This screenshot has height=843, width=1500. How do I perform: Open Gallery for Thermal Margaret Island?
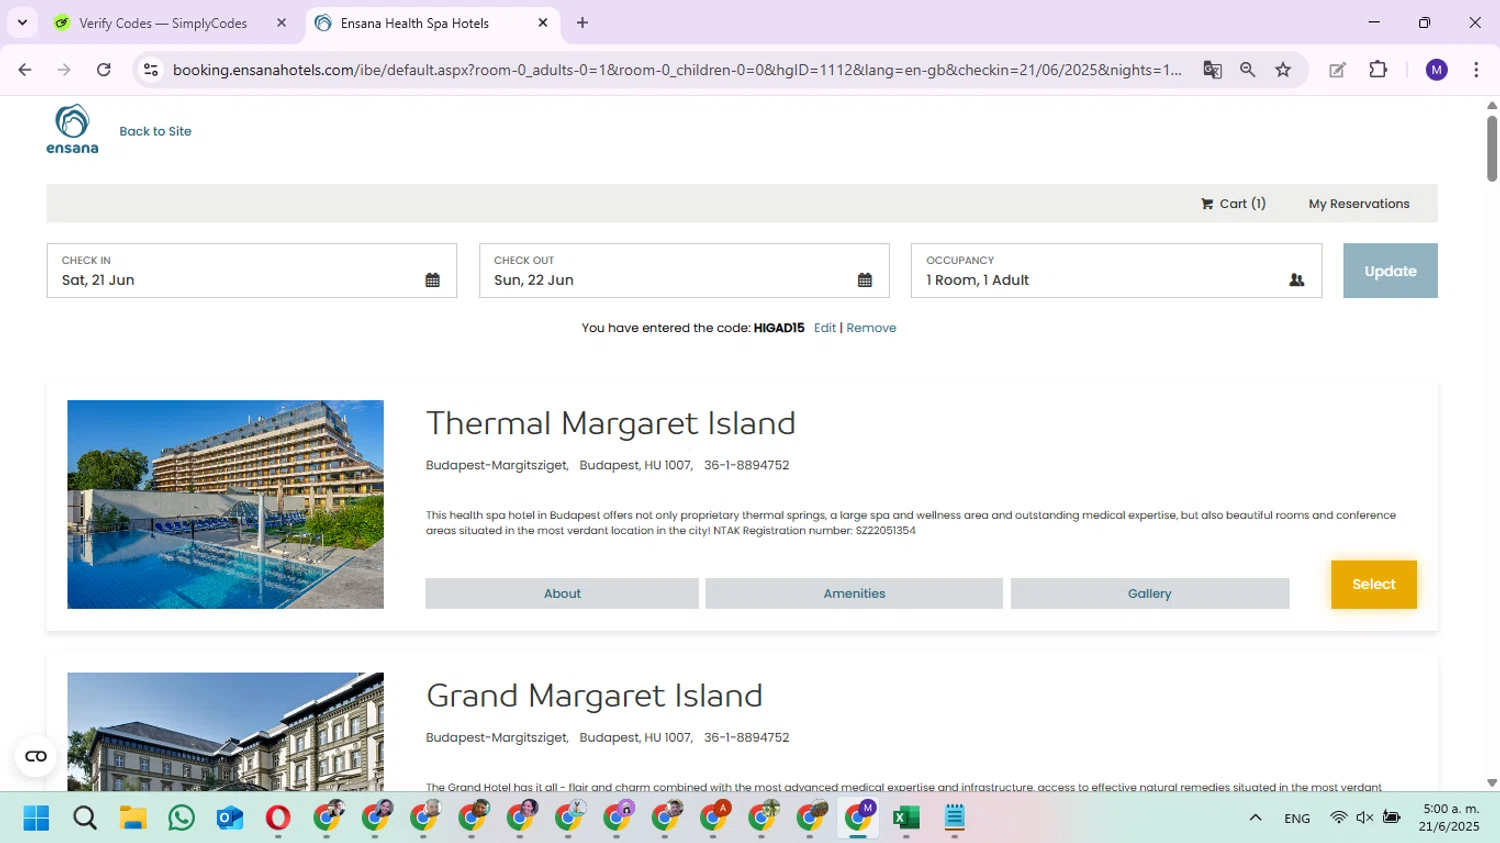pyautogui.click(x=1149, y=593)
